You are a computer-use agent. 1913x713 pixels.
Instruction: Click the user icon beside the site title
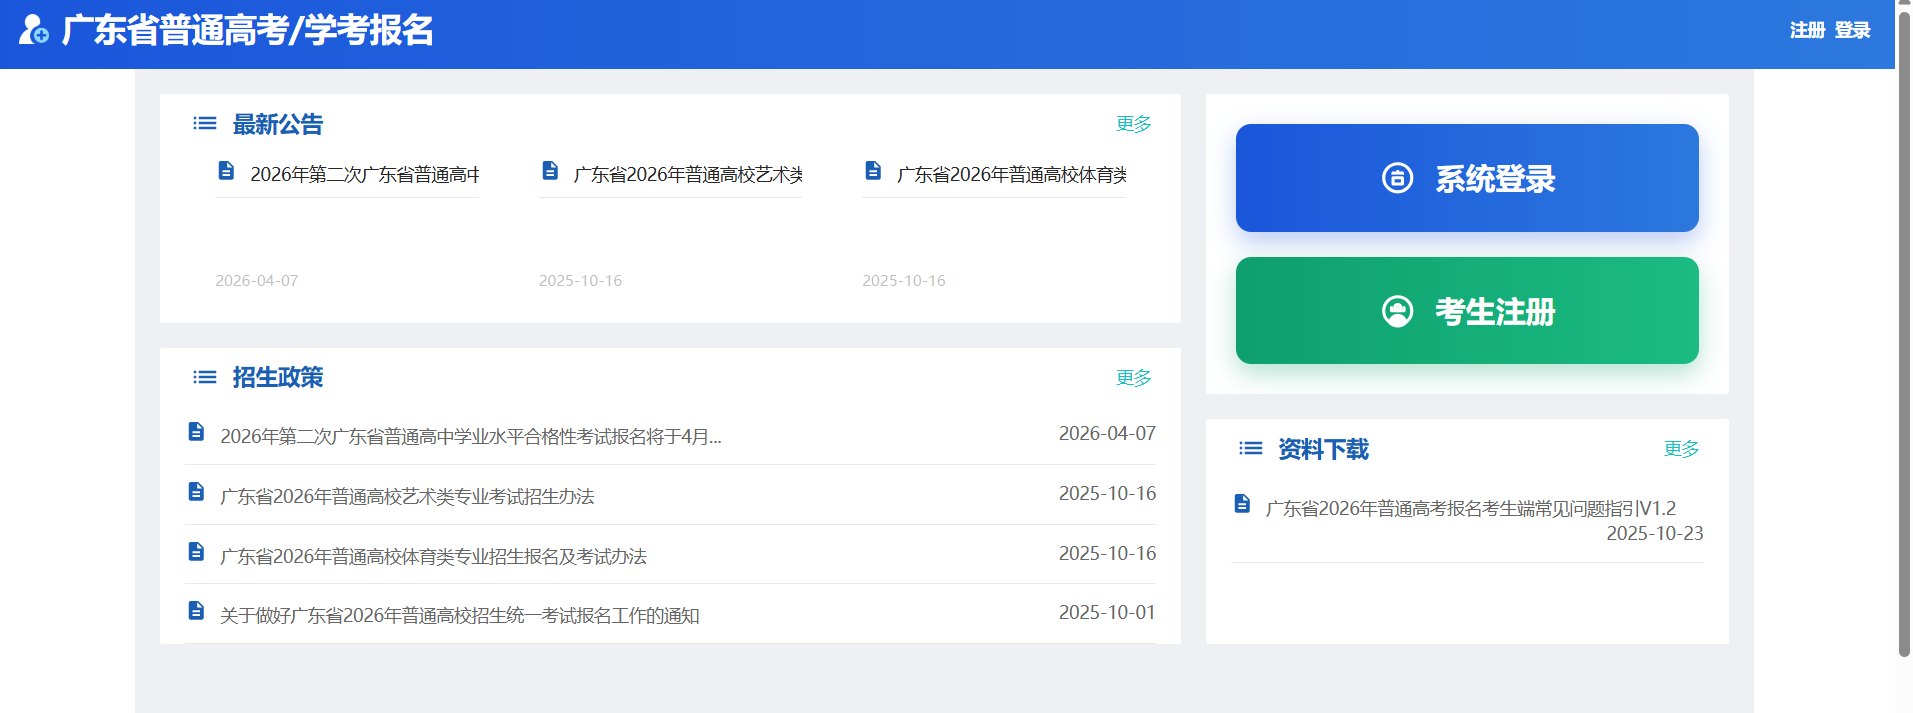tap(33, 30)
